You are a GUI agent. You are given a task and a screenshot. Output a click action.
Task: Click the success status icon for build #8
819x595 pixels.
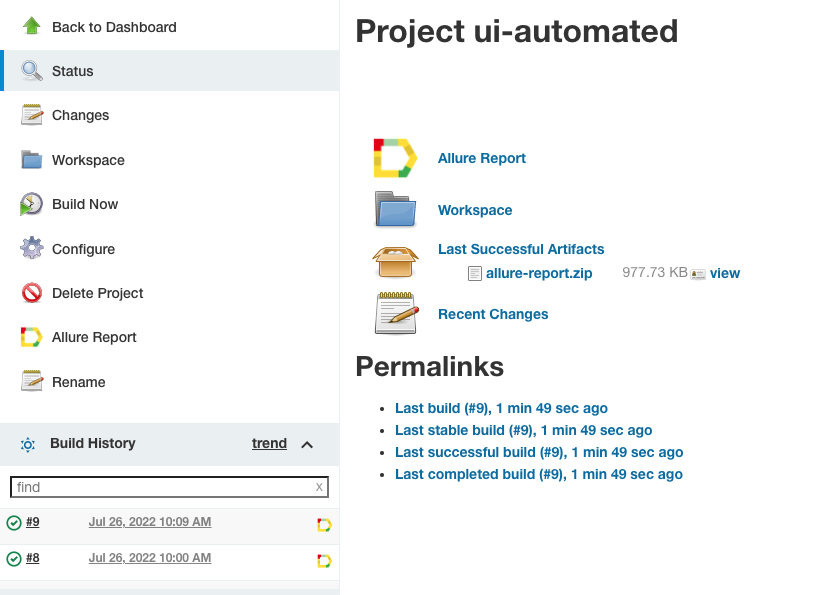[14, 559]
